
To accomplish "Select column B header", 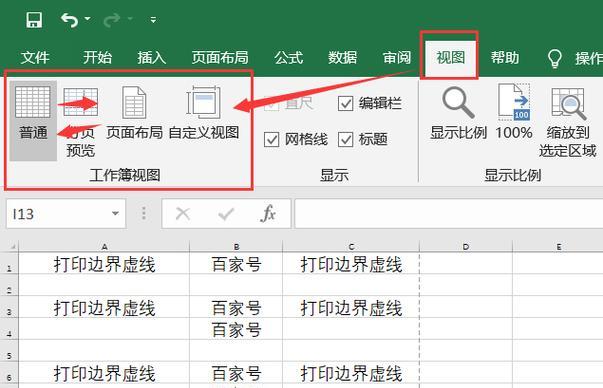I will coord(236,246).
